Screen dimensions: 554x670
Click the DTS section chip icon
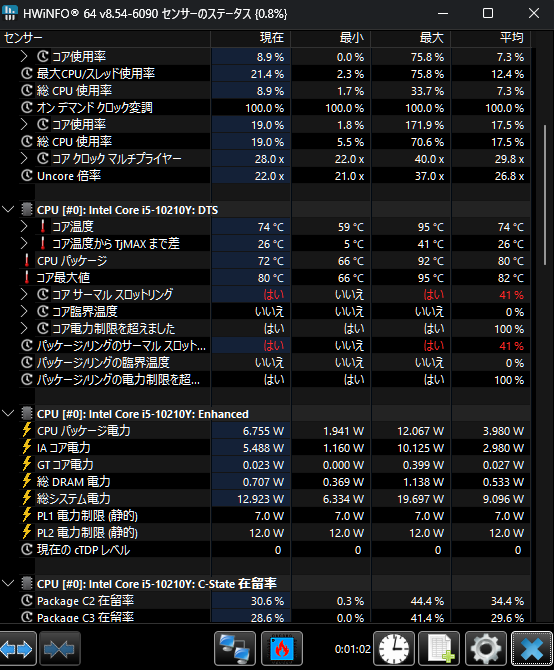click(27, 210)
